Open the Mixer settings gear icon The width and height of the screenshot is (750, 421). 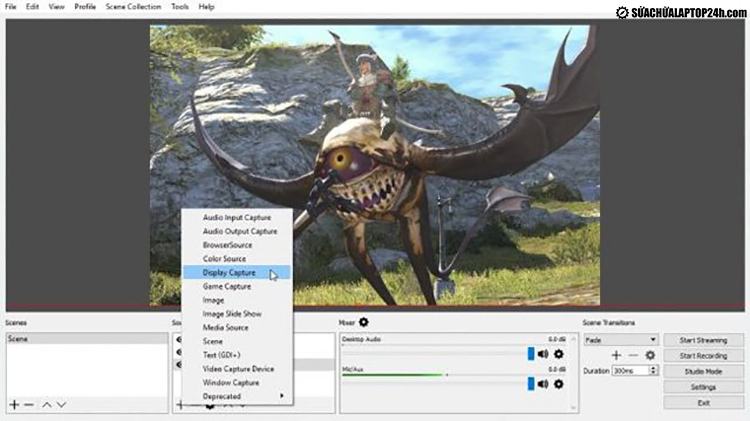364,322
